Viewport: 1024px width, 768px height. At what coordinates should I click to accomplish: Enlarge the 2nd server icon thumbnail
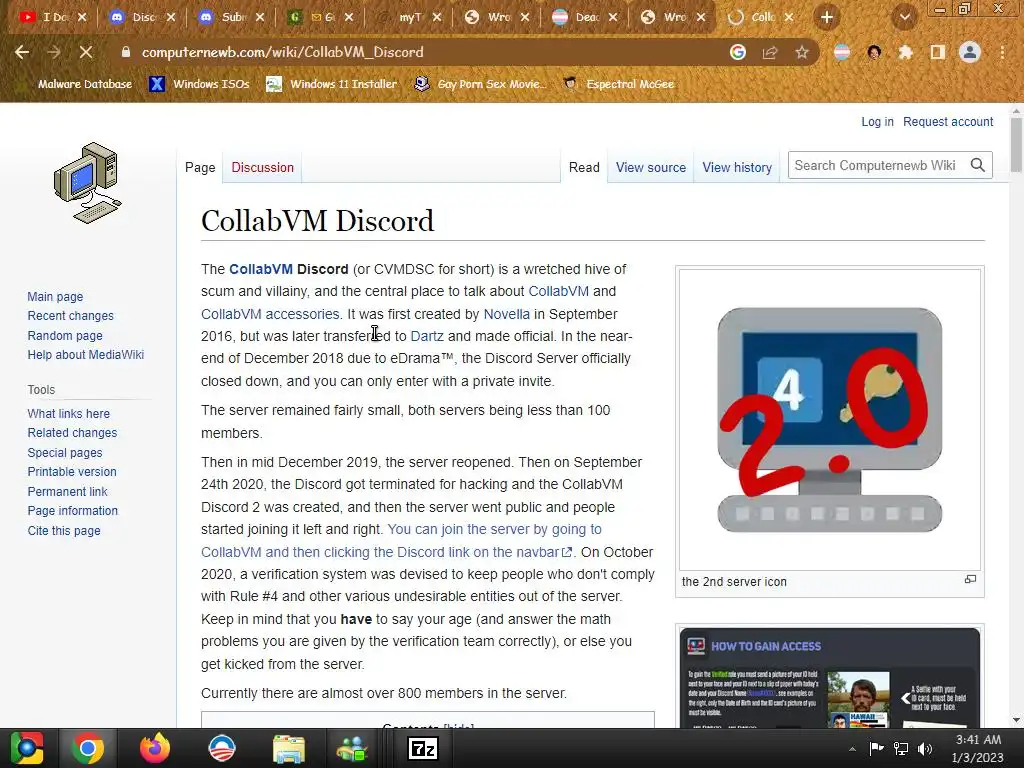pos(970,579)
